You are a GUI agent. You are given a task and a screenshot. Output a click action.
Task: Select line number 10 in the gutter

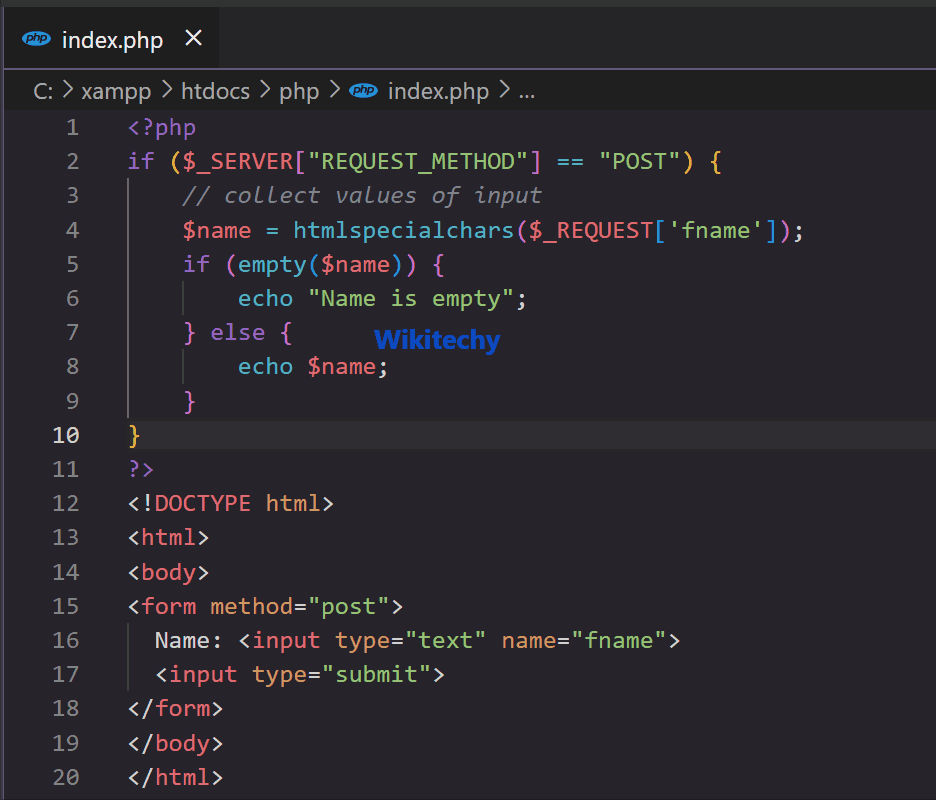click(66, 434)
